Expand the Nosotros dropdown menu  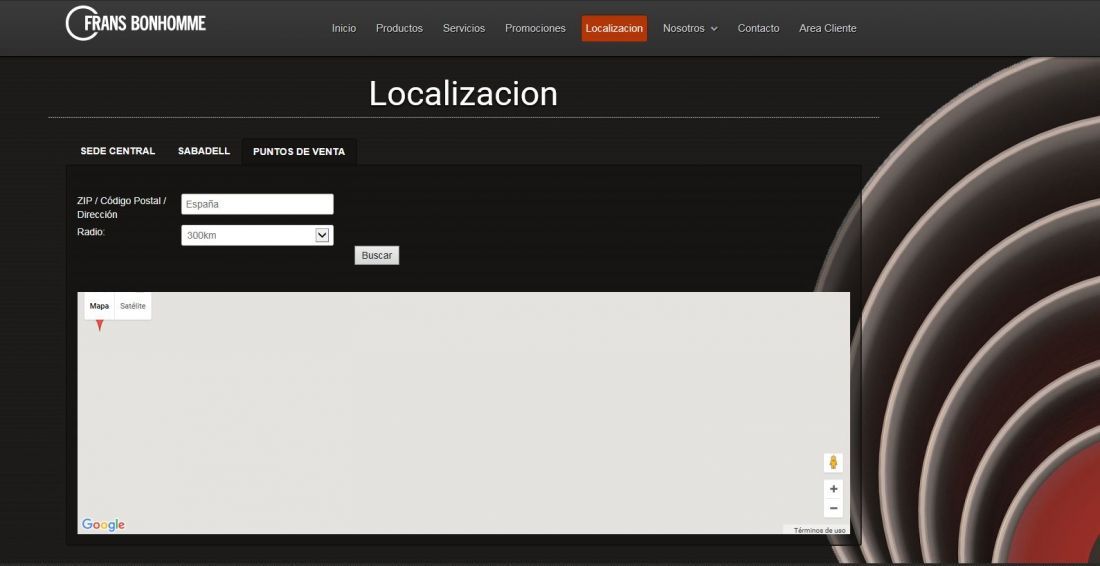690,29
